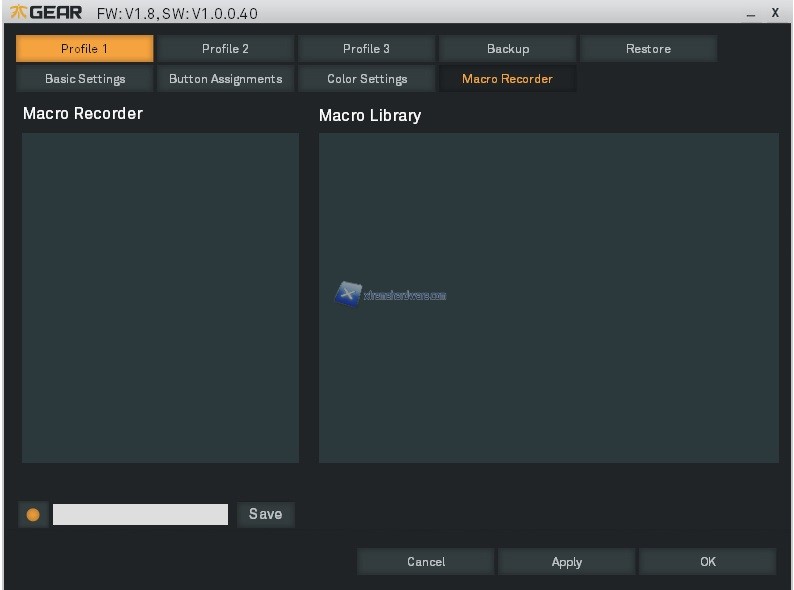Click the Backup button

coord(507,48)
